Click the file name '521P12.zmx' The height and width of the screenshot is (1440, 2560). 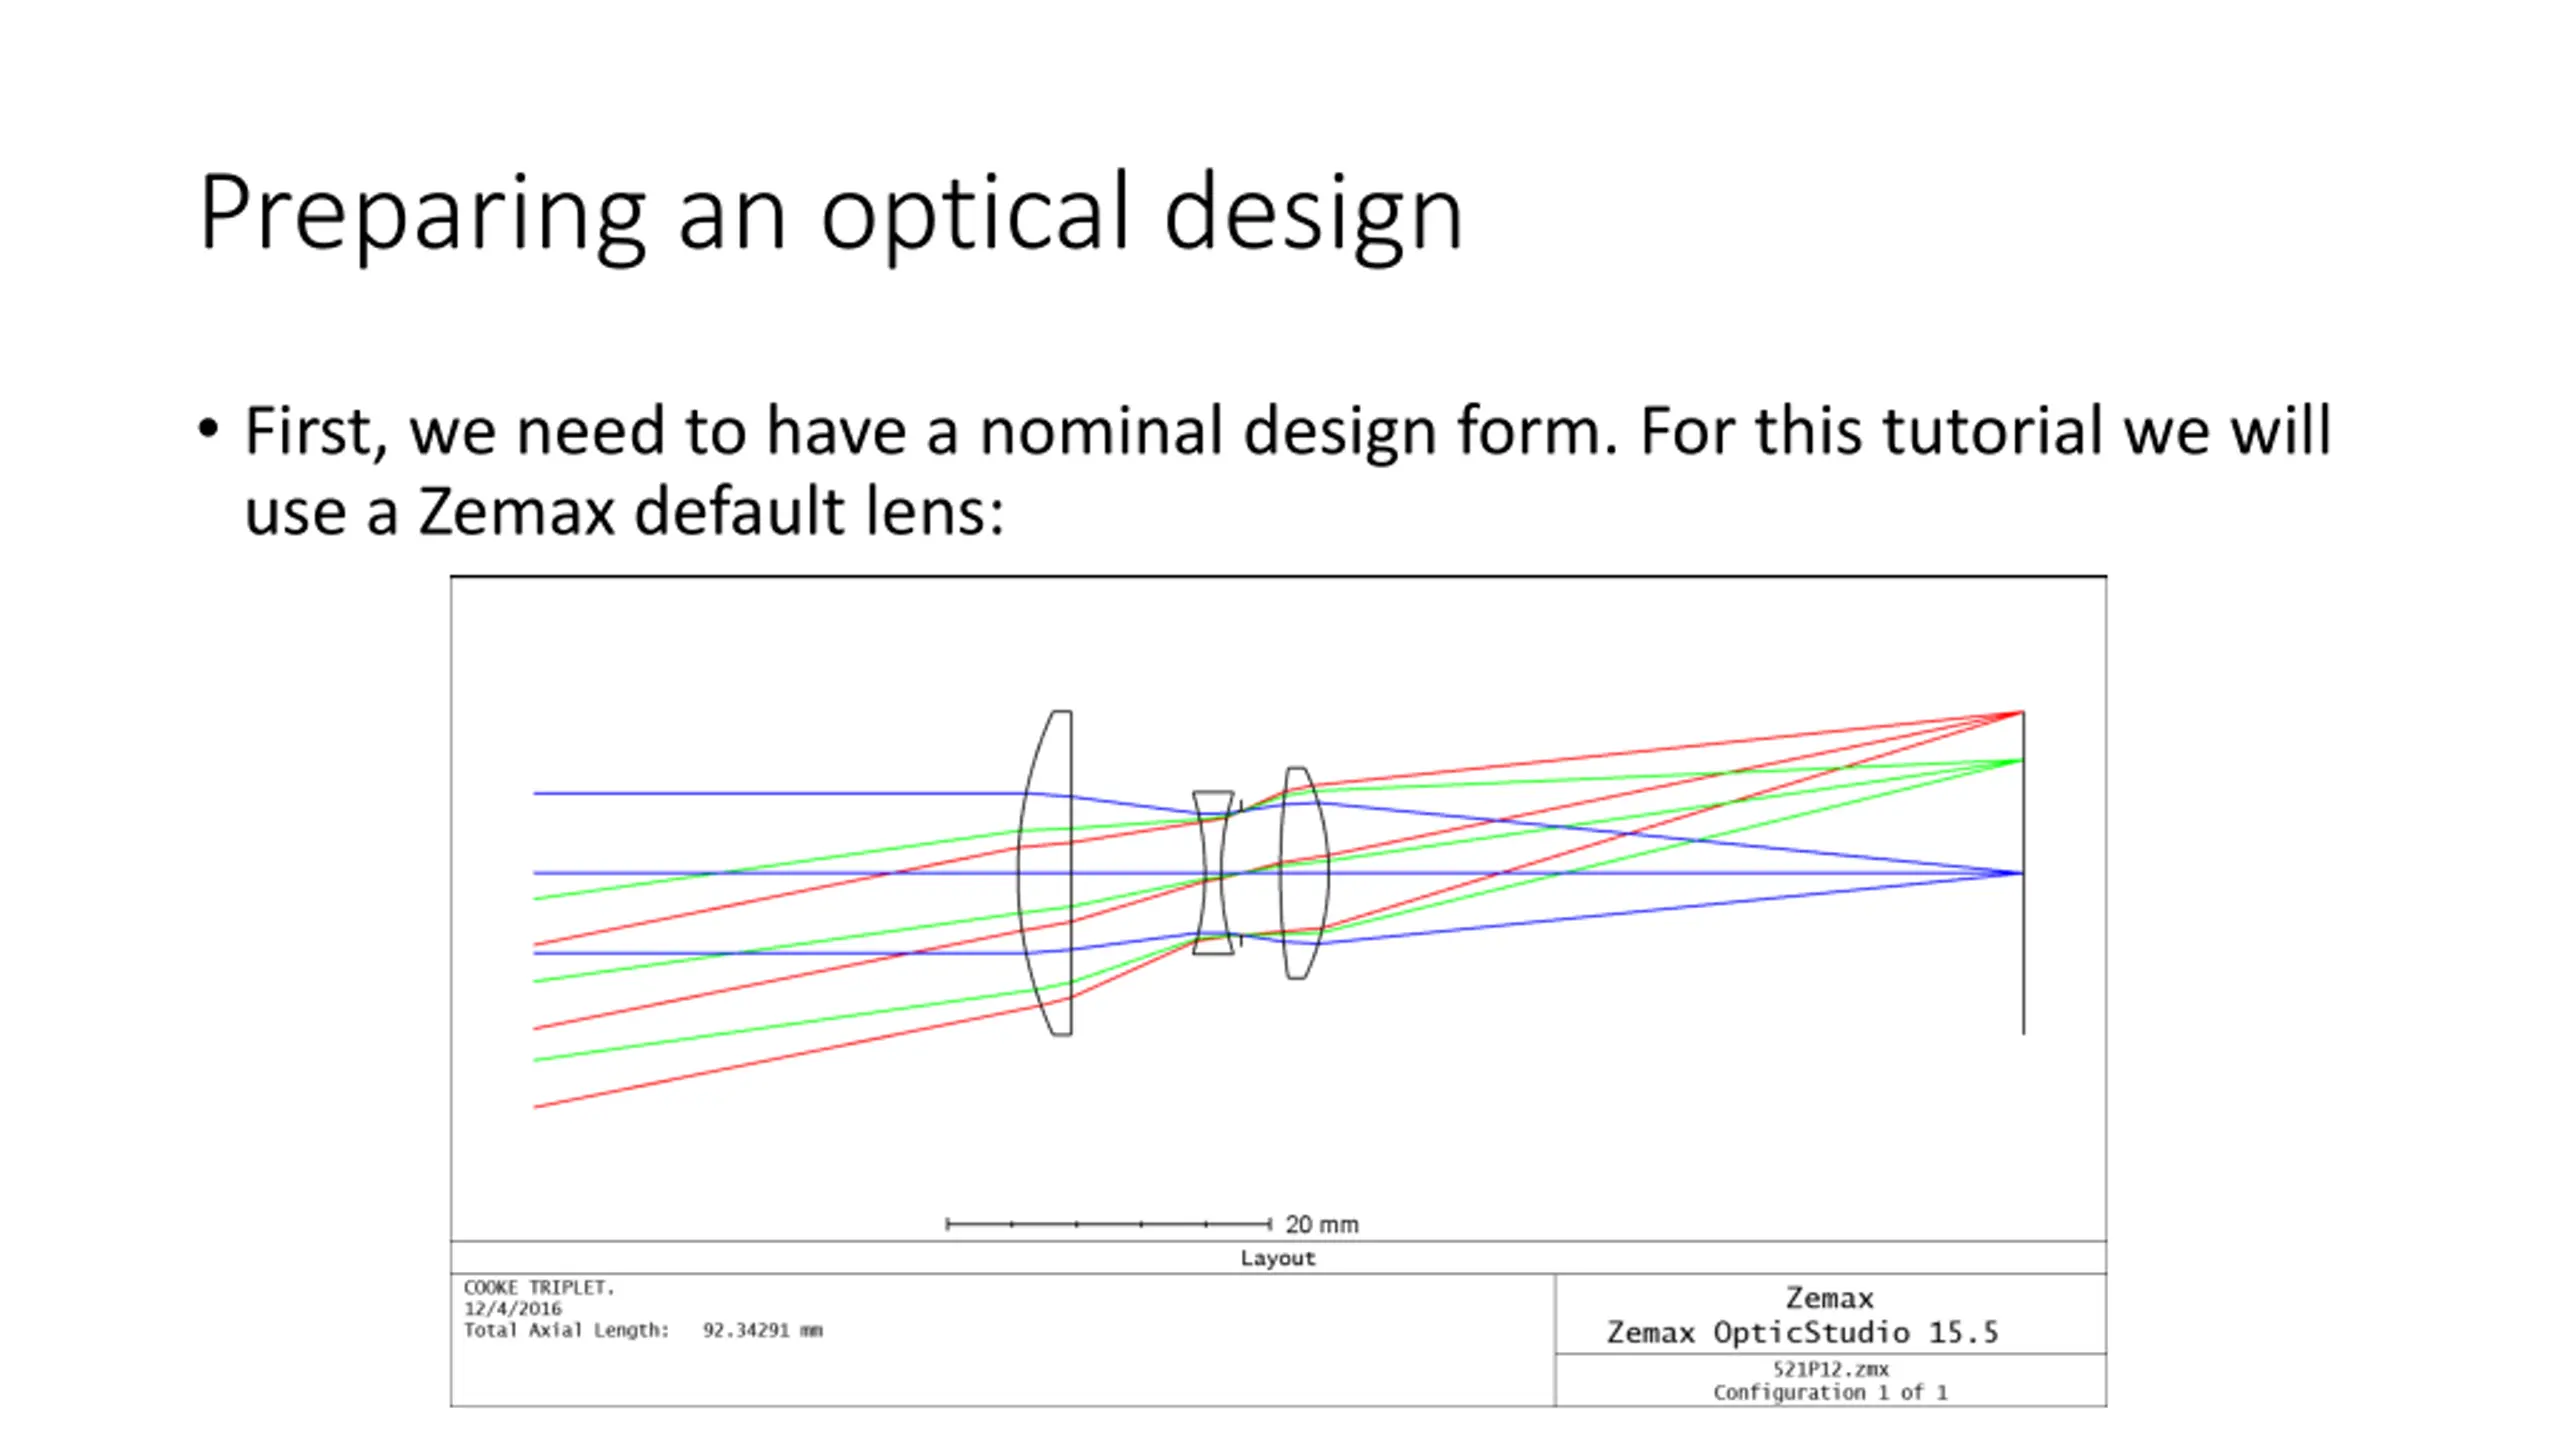pyautogui.click(x=1830, y=1369)
